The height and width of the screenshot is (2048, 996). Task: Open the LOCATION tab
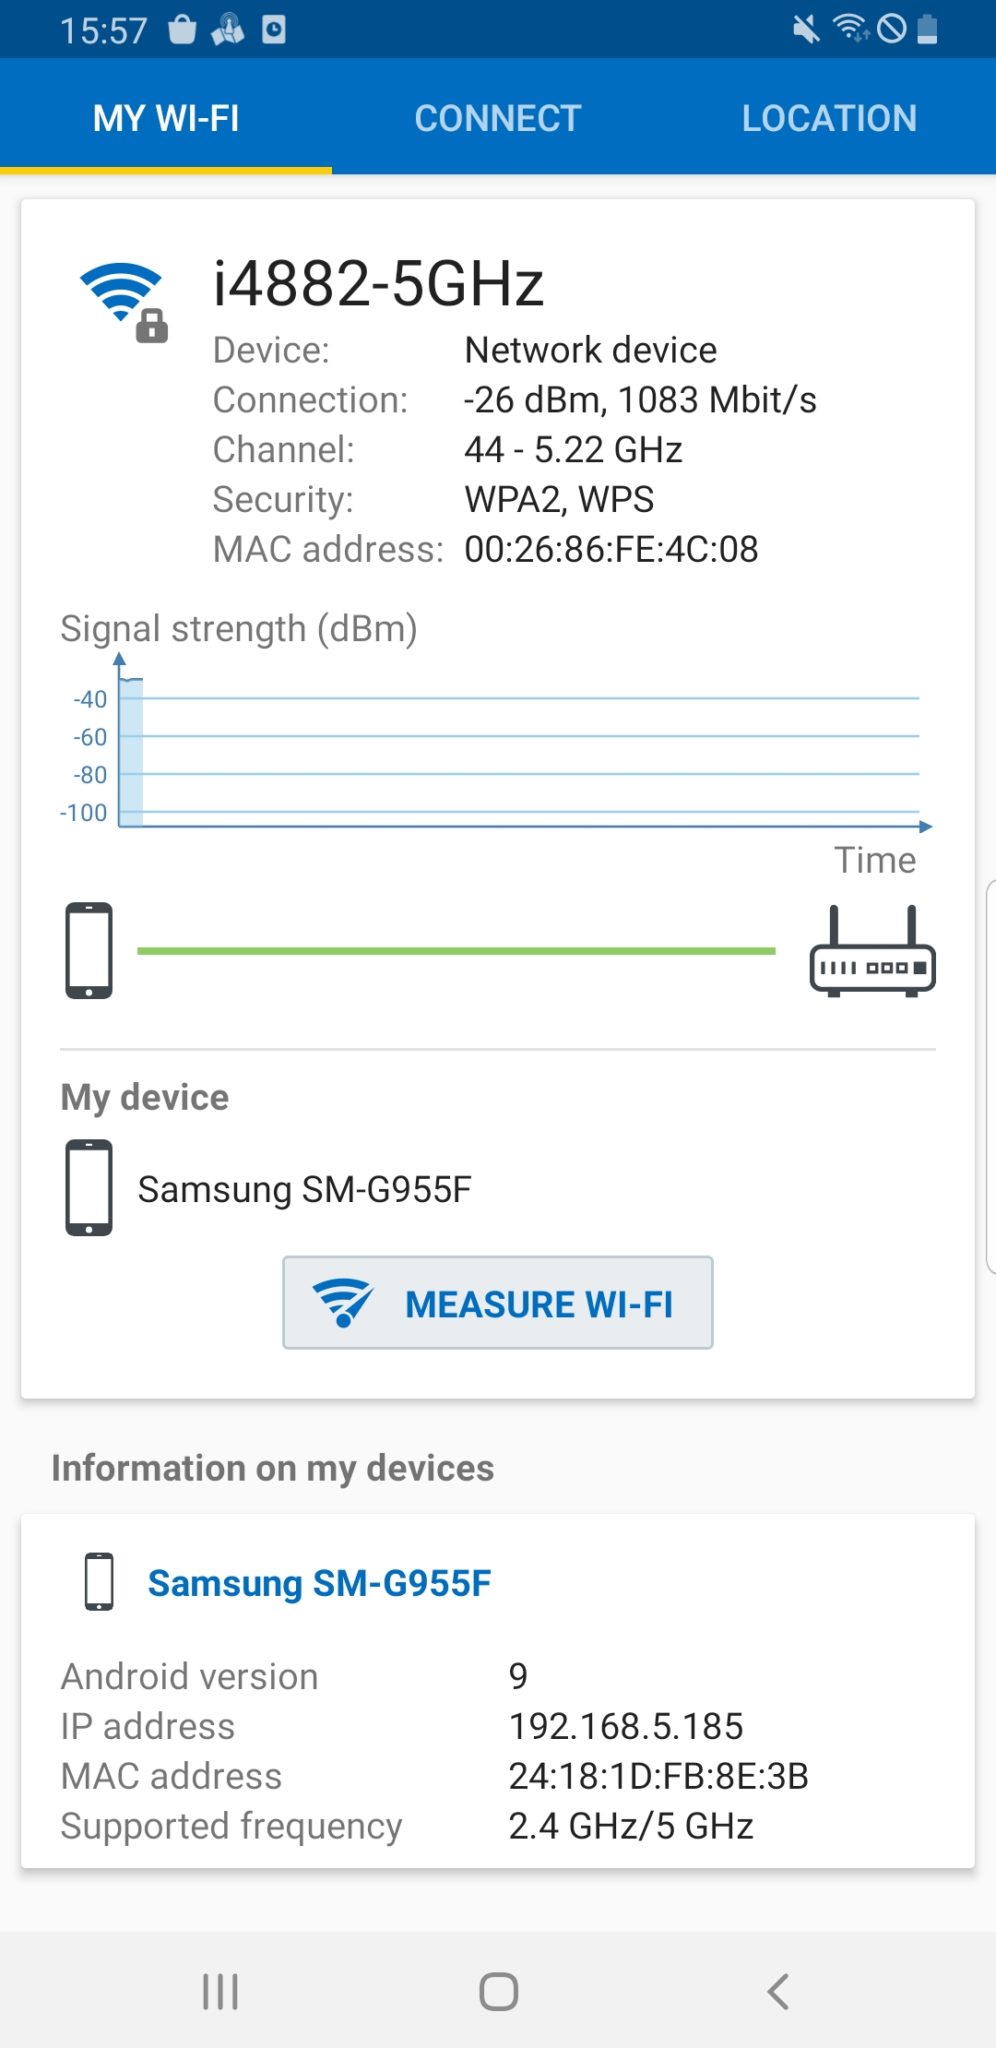point(830,117)
